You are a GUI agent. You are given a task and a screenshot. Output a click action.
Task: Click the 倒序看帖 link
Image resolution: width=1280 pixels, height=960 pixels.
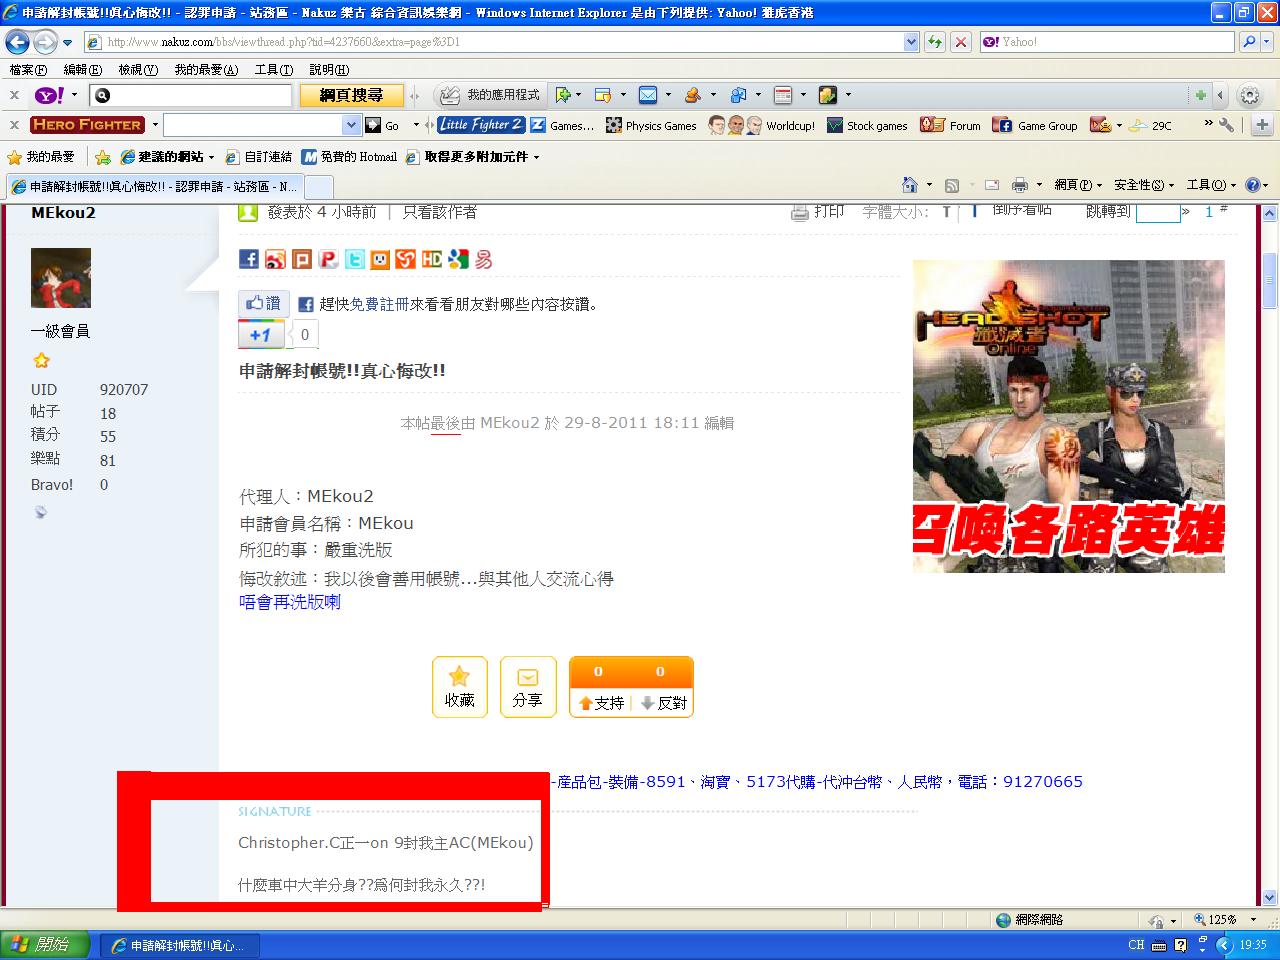[x=1021, y=210]
